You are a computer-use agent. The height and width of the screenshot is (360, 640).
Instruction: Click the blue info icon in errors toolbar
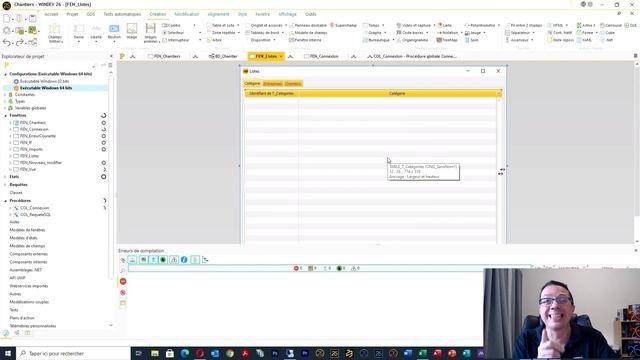point(184,260)
